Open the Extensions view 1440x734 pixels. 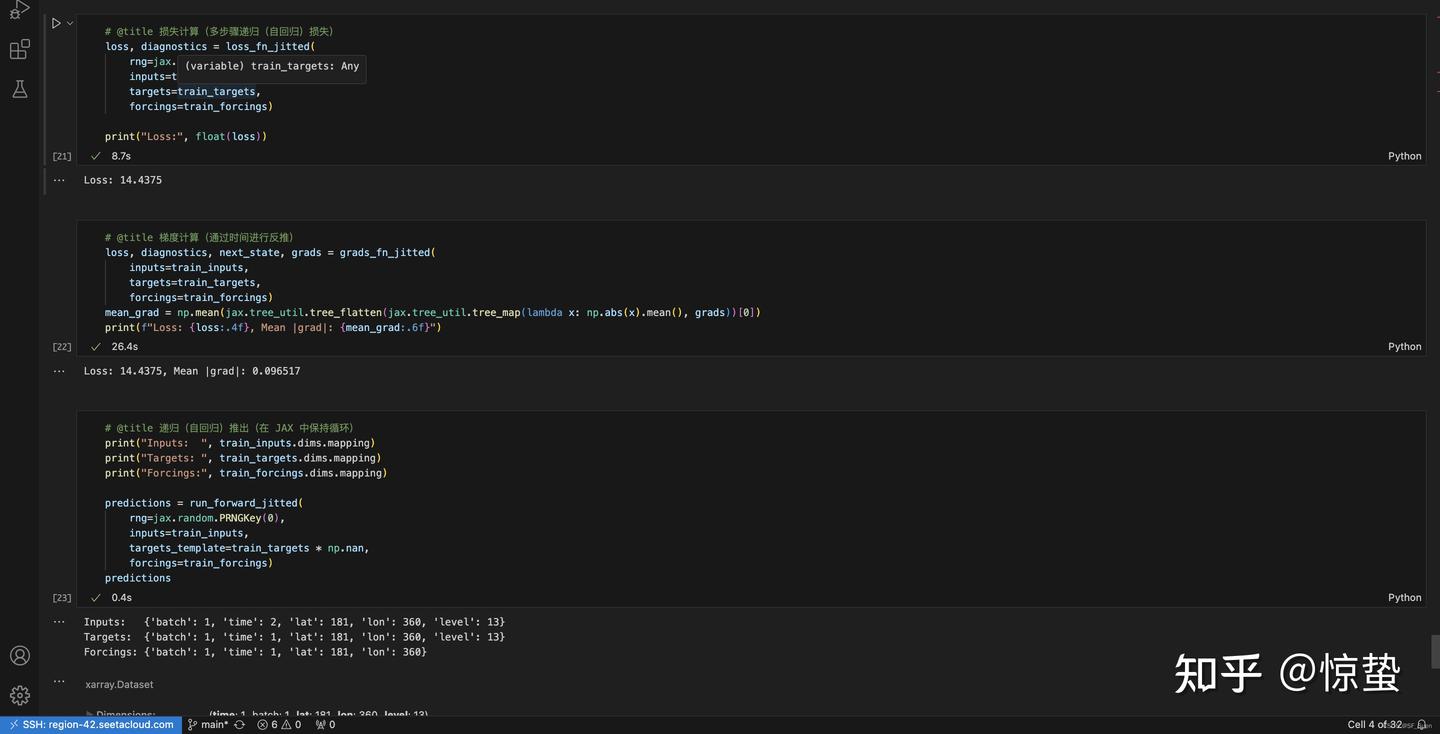tap(18, 47)
